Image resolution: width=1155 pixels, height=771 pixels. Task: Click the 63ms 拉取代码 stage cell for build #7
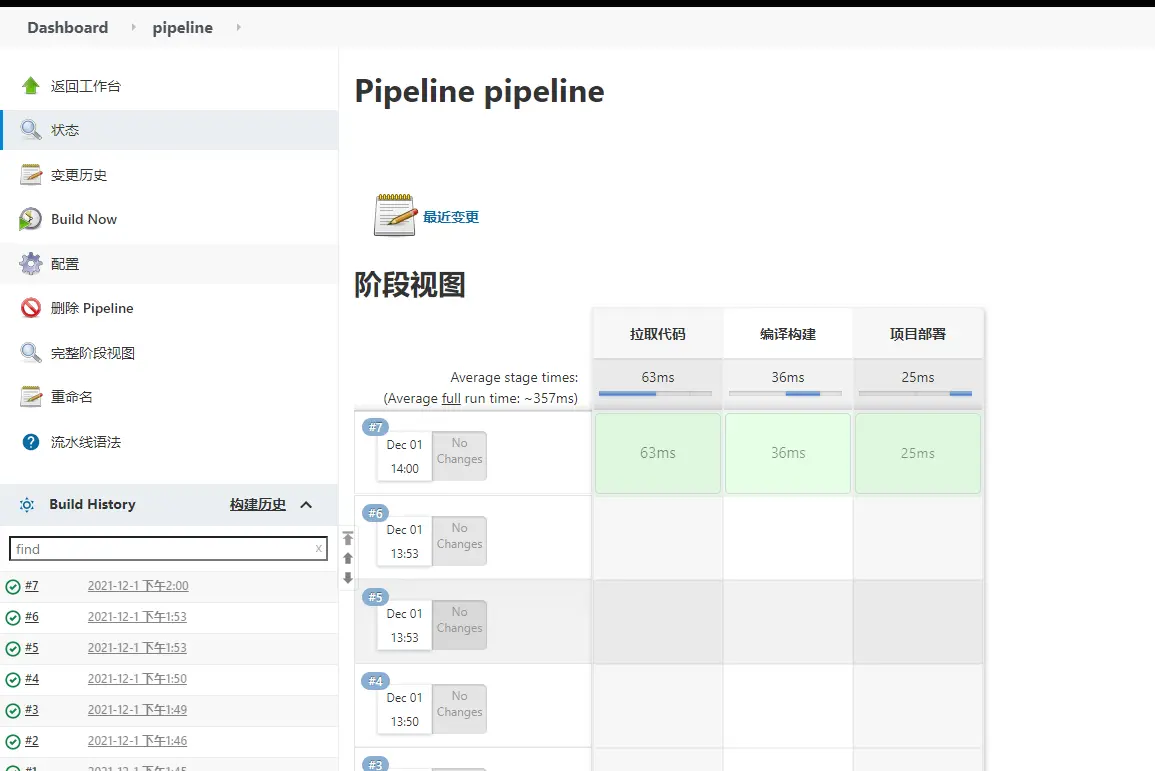pyautogui.click(x=657, y=453)
